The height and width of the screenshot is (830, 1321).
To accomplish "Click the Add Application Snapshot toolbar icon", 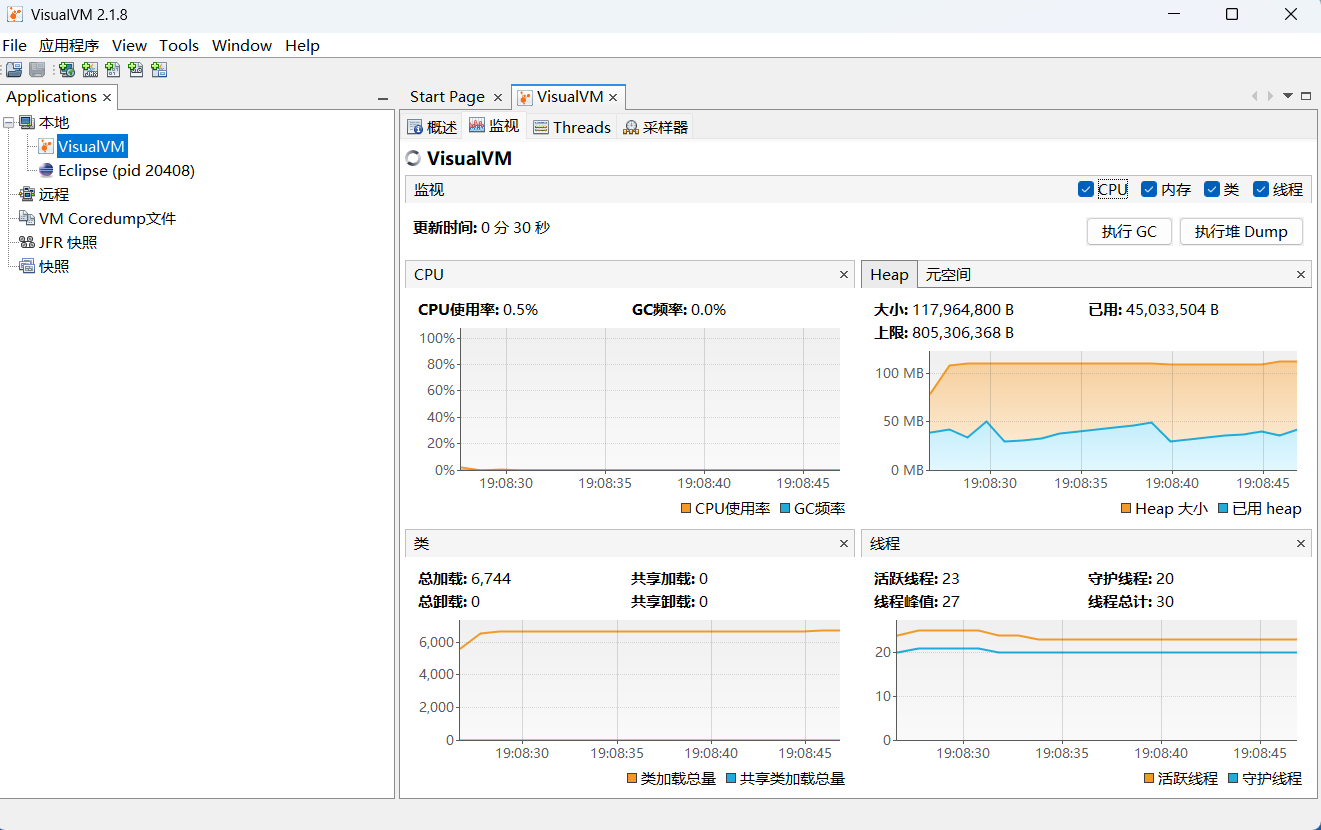I will (x=158, y=70).
